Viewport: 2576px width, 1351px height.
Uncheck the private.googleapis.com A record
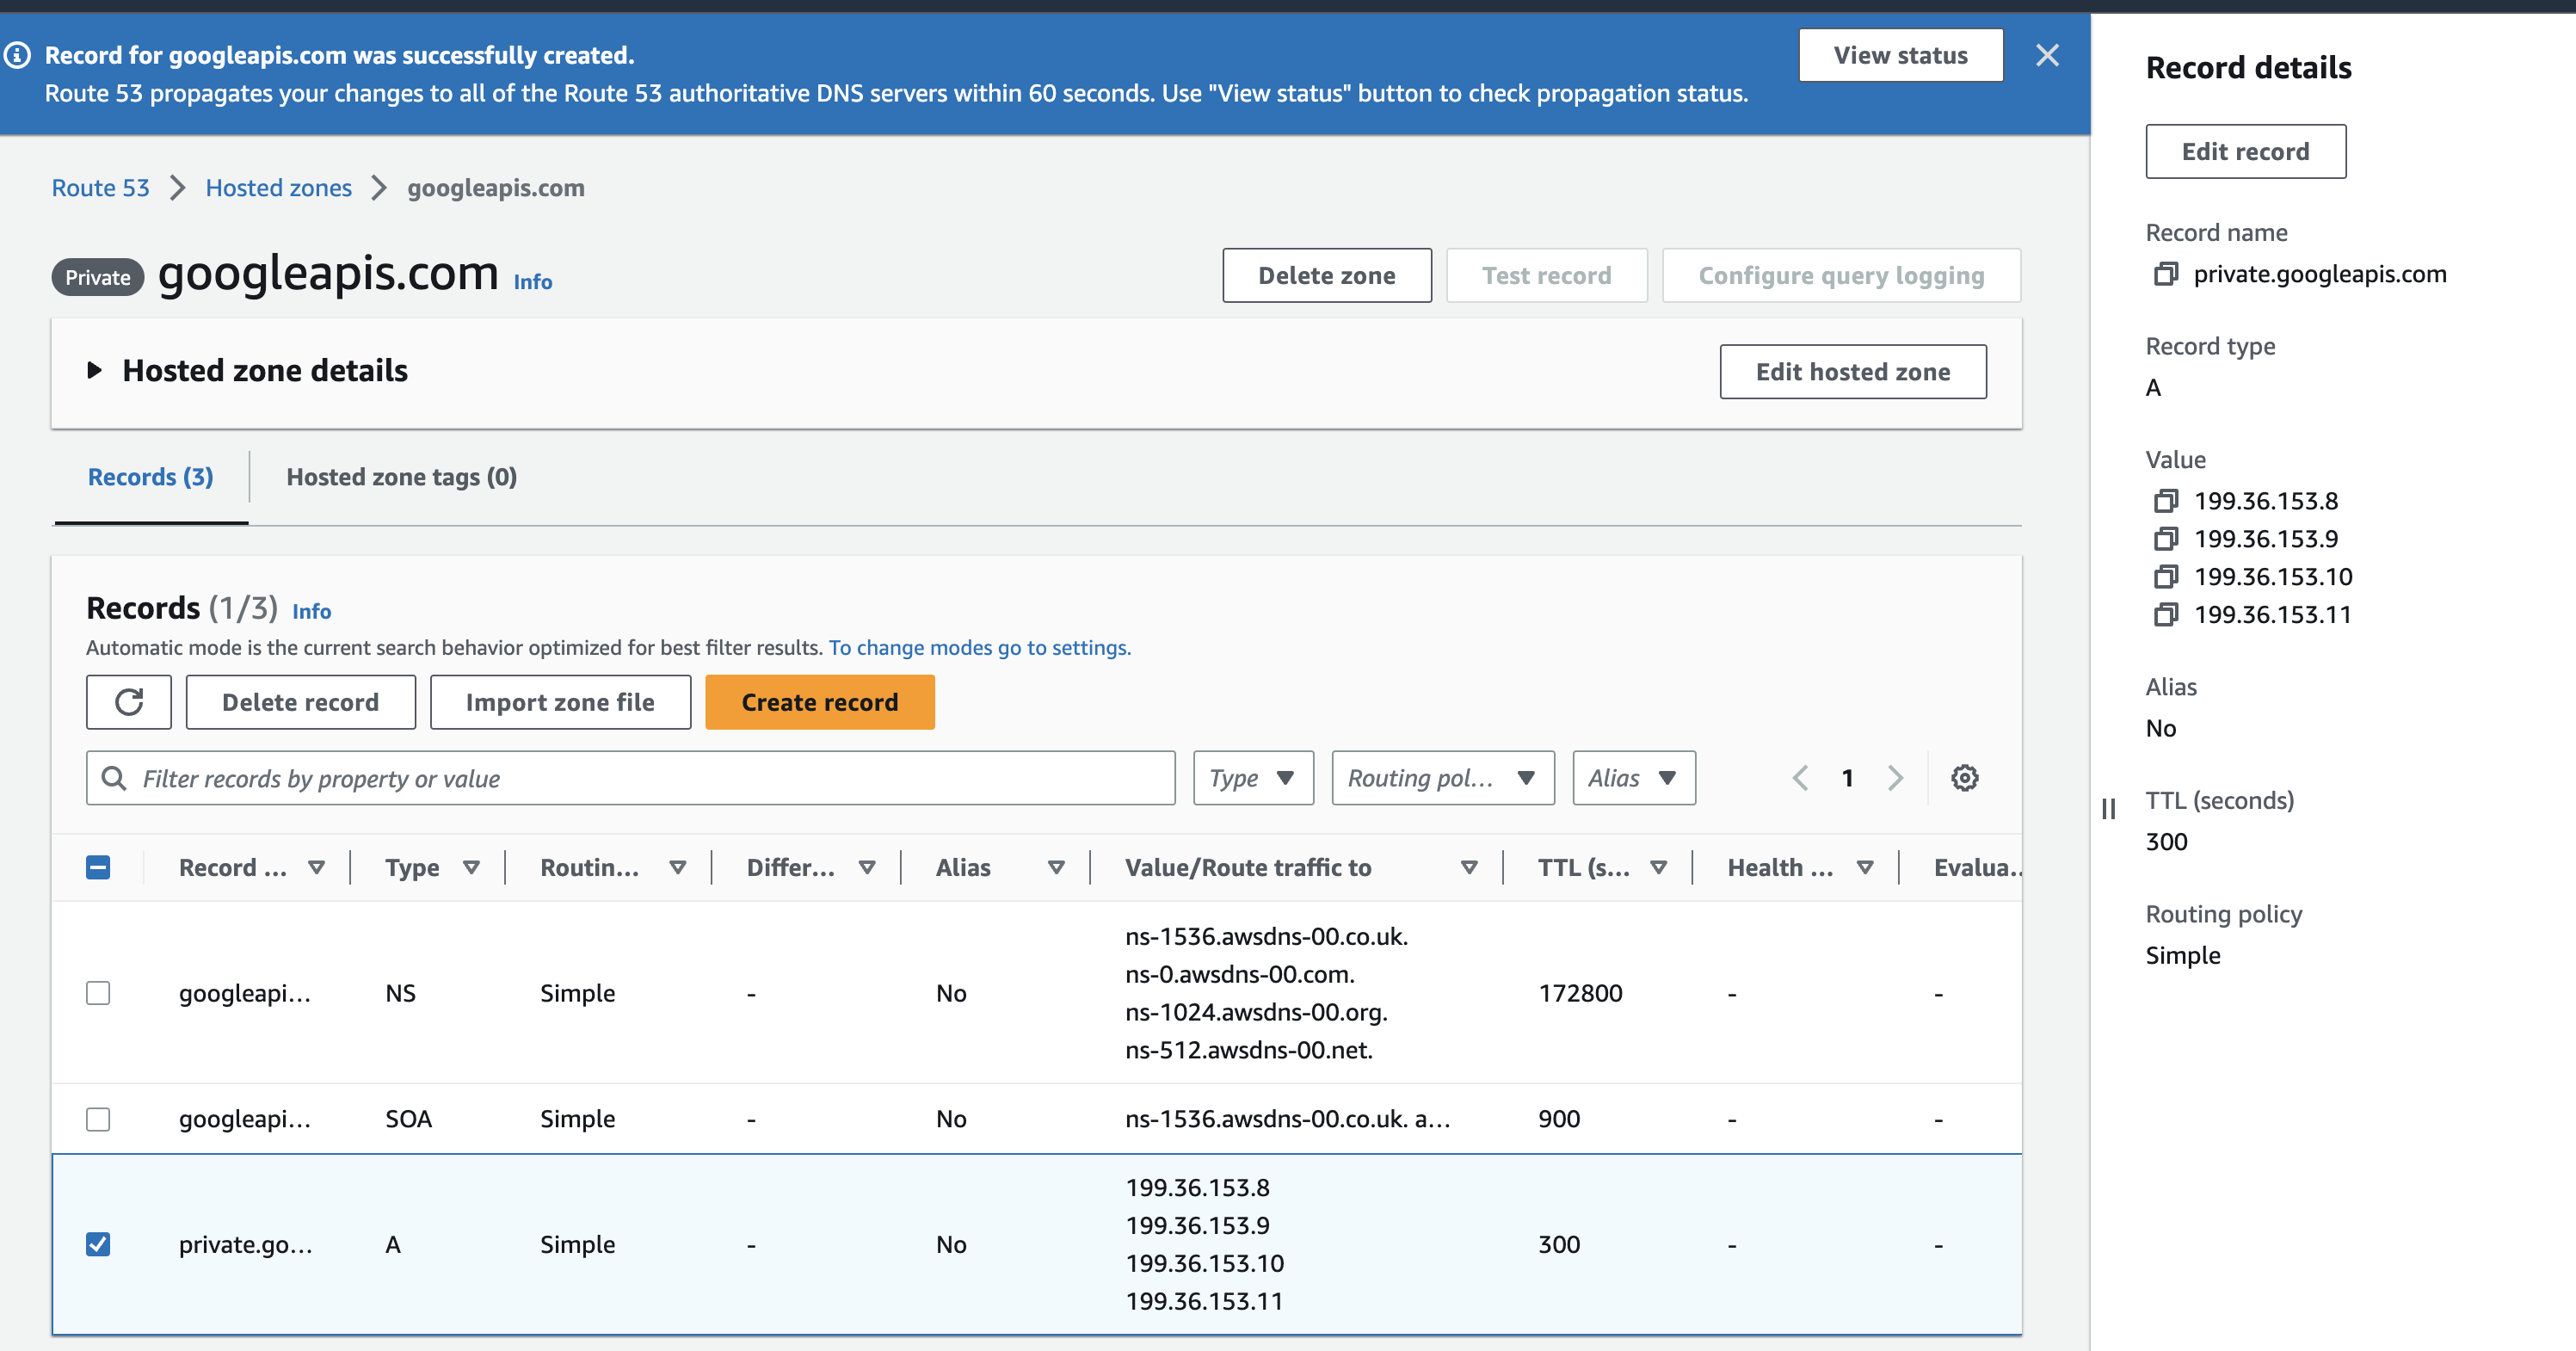[x=98, y=1244]
